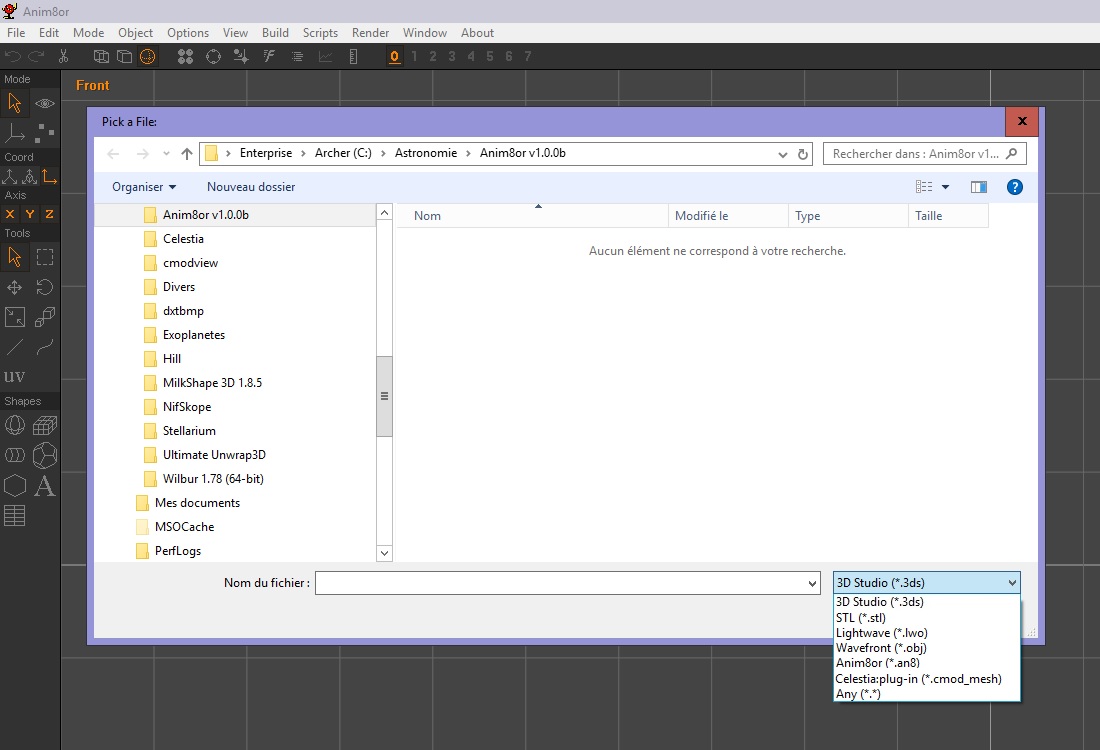Image resolution: width=1100 pixels, height=750 pixels.
Task: Open the File menu
Action: click(x=16, y=33)
